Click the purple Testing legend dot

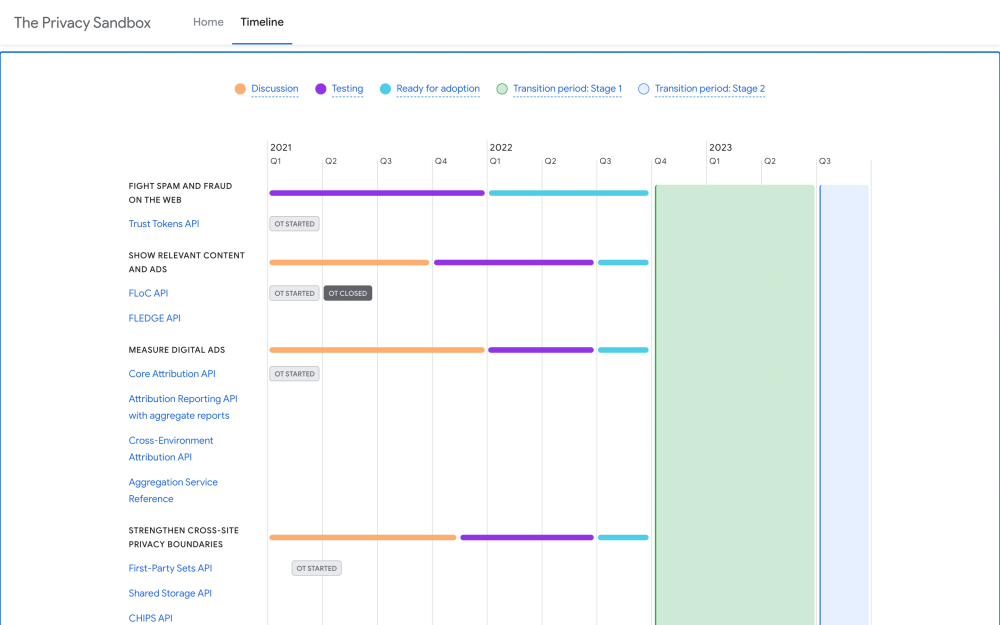pos(321,89)
